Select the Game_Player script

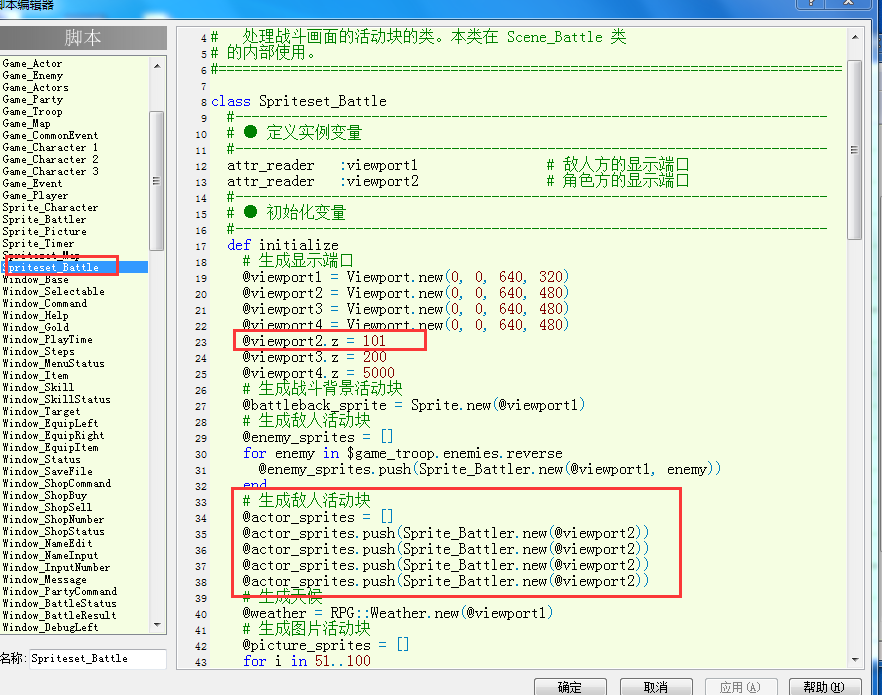pyautogui.click(x=35, y=195)
